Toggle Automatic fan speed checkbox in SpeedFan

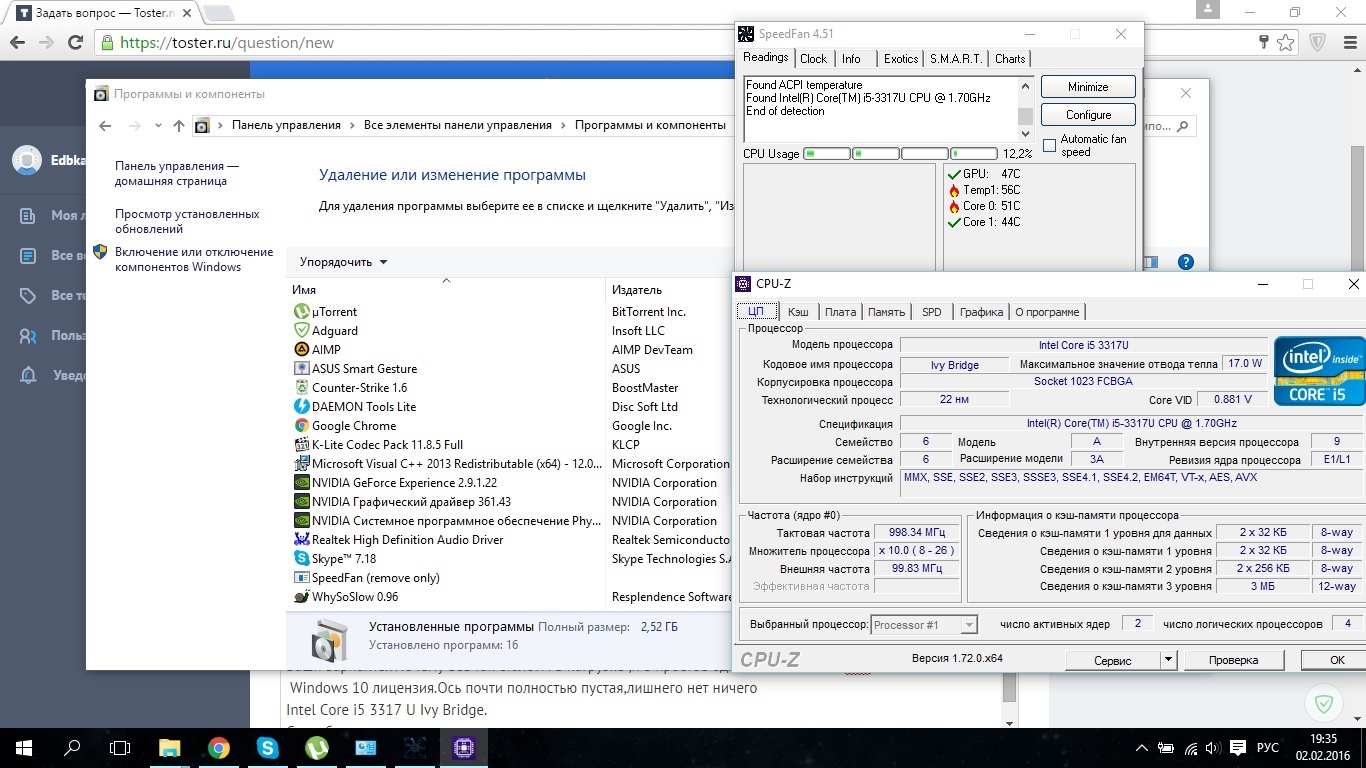(x=1049, y=146)
